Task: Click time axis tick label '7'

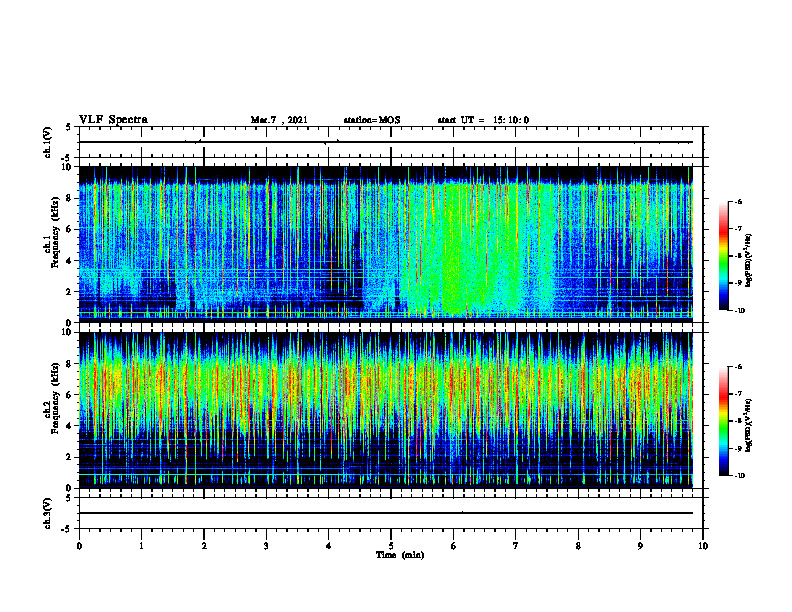Action: (x=516, y=546)
